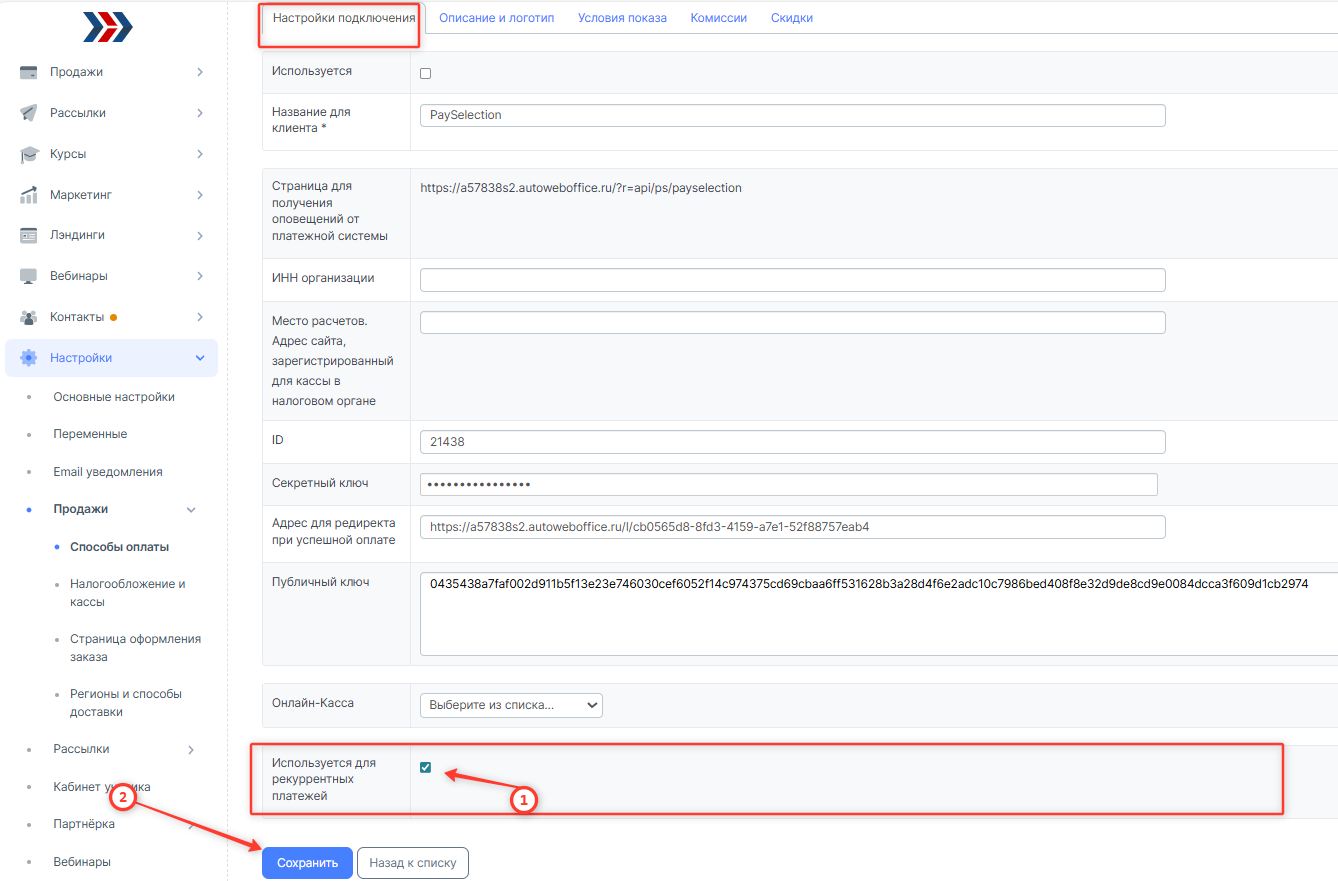Go to the Комиссии tab

click(x=718, y=18)
